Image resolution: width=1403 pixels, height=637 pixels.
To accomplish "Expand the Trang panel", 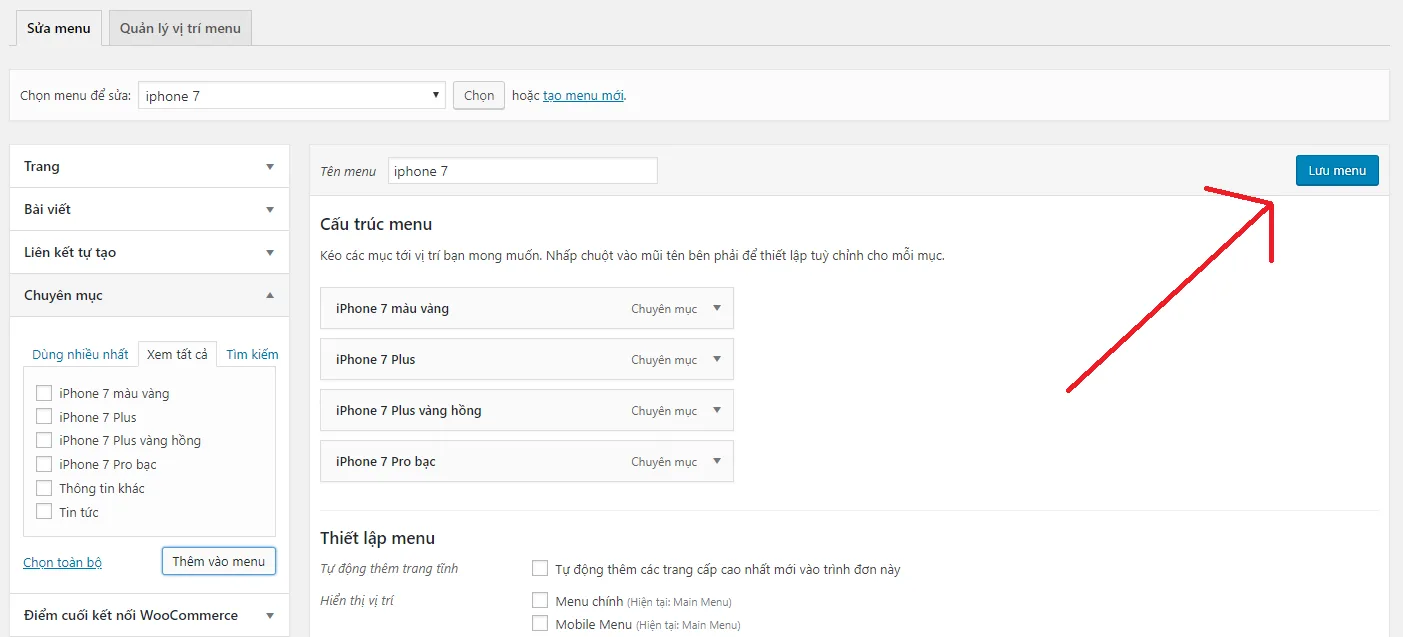I will pyautogui.click(x=149, y=166).
